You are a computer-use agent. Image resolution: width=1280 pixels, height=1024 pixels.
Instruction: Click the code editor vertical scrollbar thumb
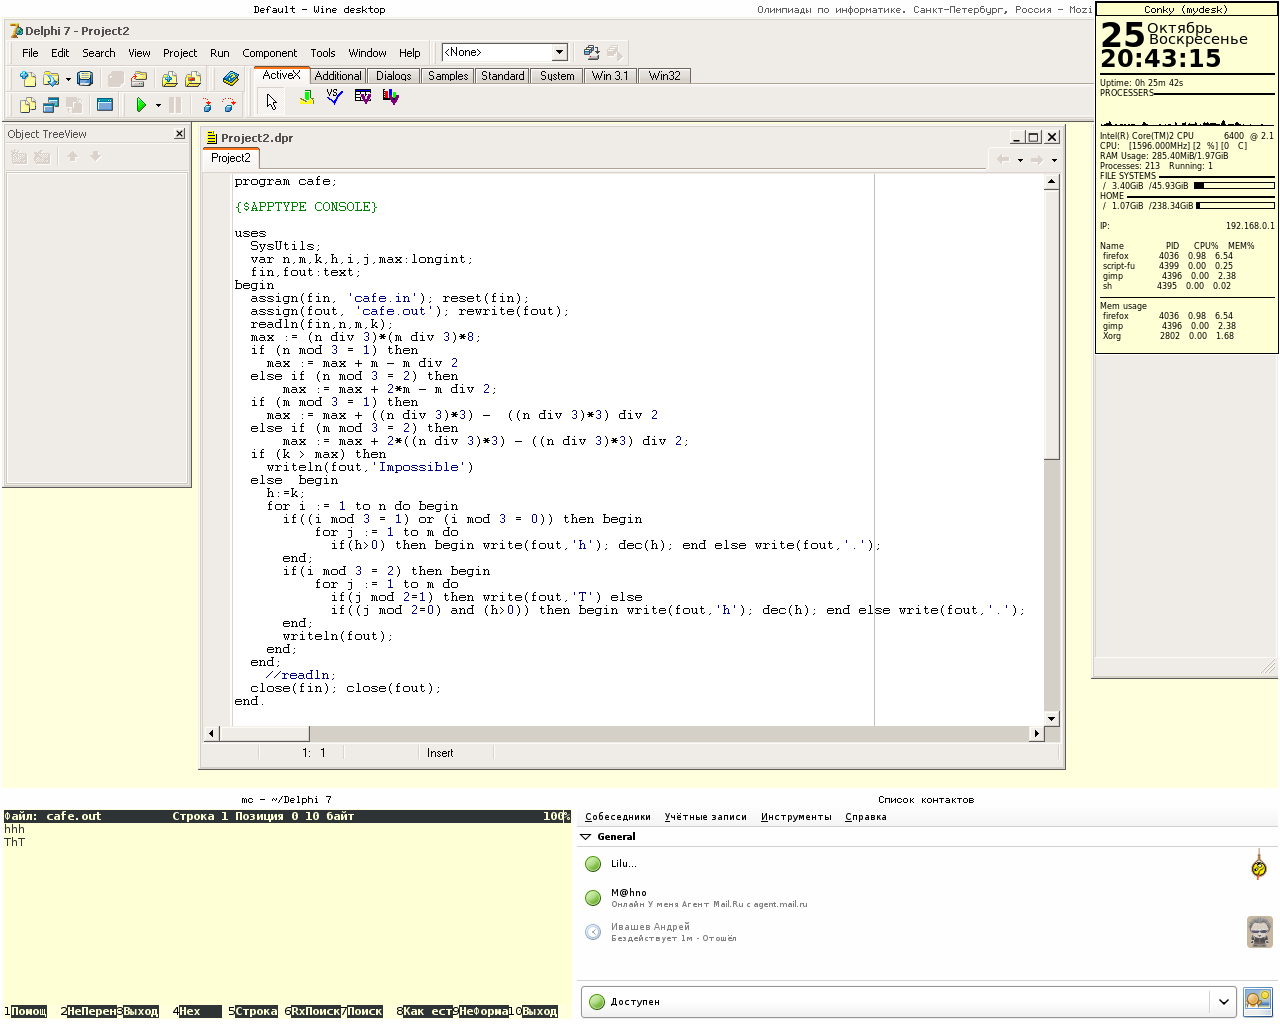(x=1051, y=325)
